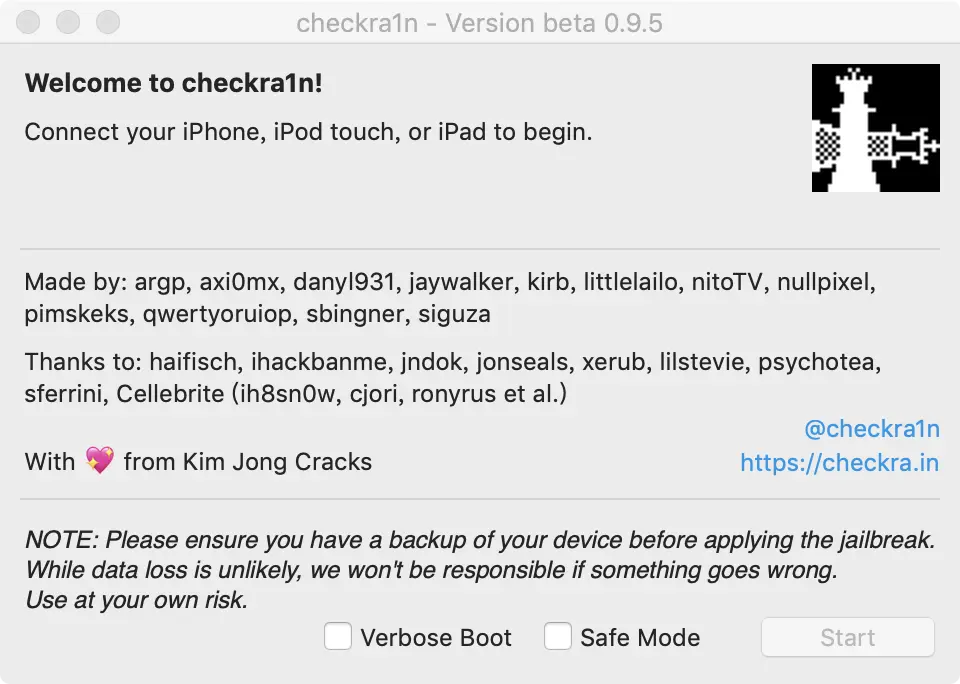Screen dimensions: 960x684
Task: Enable the Verbose Boot checkbox
Action: (338, 636)
